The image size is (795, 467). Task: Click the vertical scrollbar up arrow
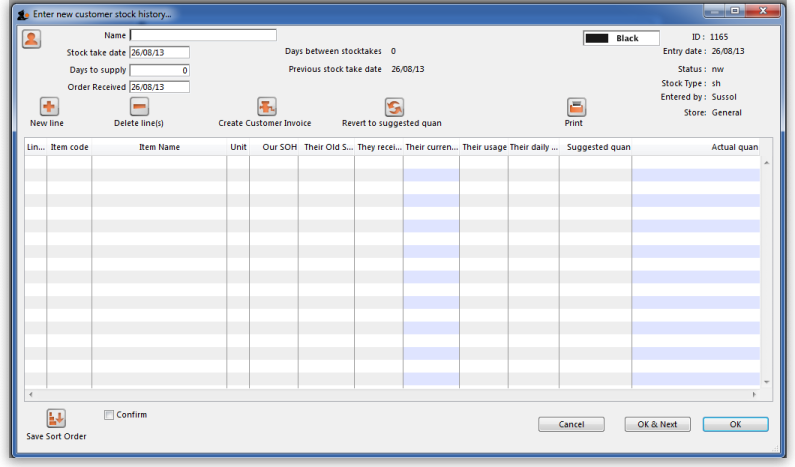(767, 163)
